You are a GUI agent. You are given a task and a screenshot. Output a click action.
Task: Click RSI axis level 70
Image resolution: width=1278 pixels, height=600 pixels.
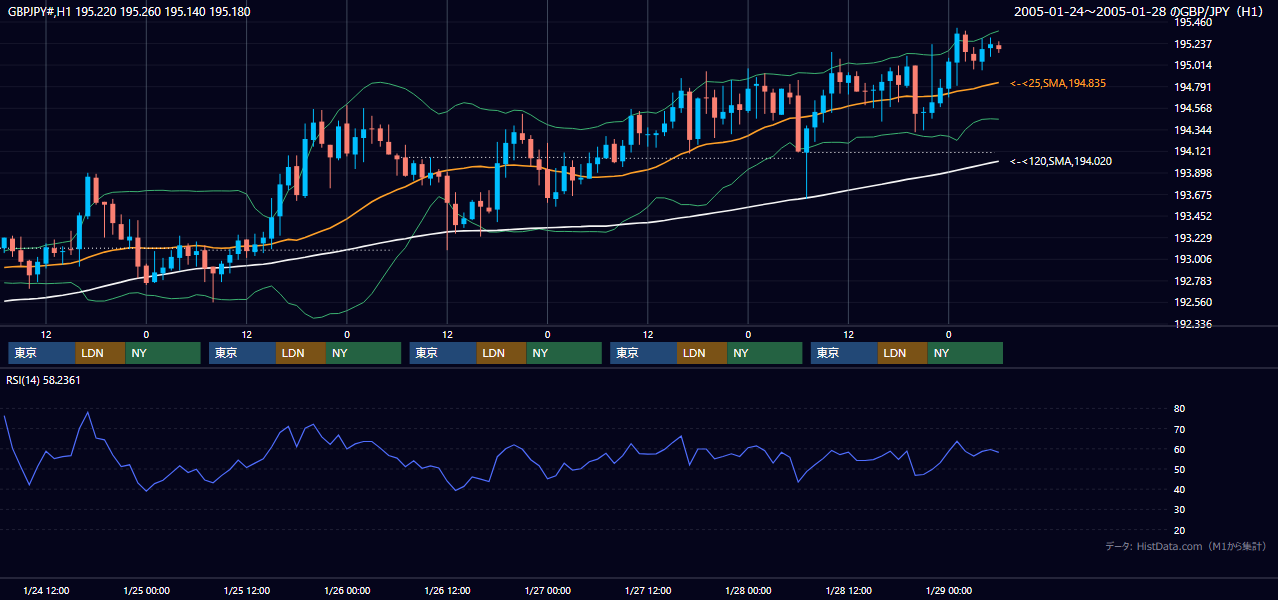(1179, 429)
